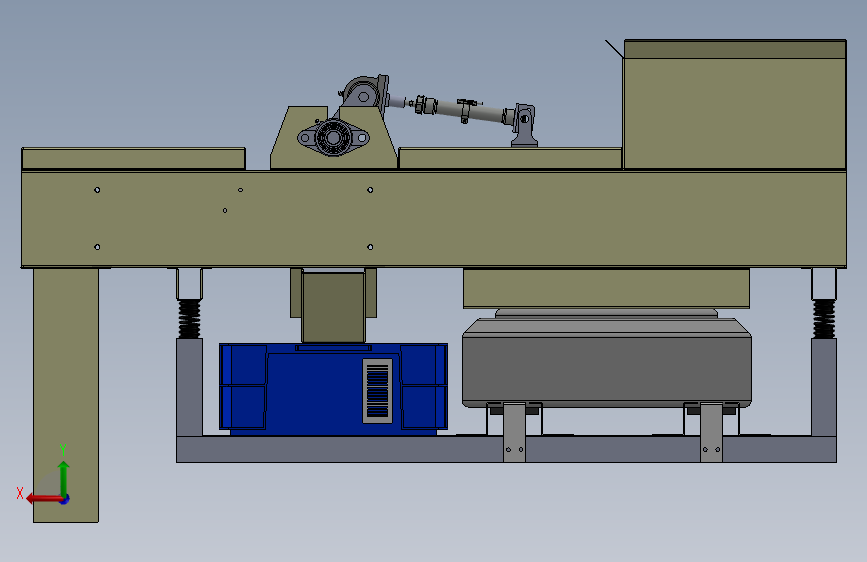Click the green Y axis label
The height and width of the screenshot is (562, 867).
pyautogui.click(x=63, y=449)
